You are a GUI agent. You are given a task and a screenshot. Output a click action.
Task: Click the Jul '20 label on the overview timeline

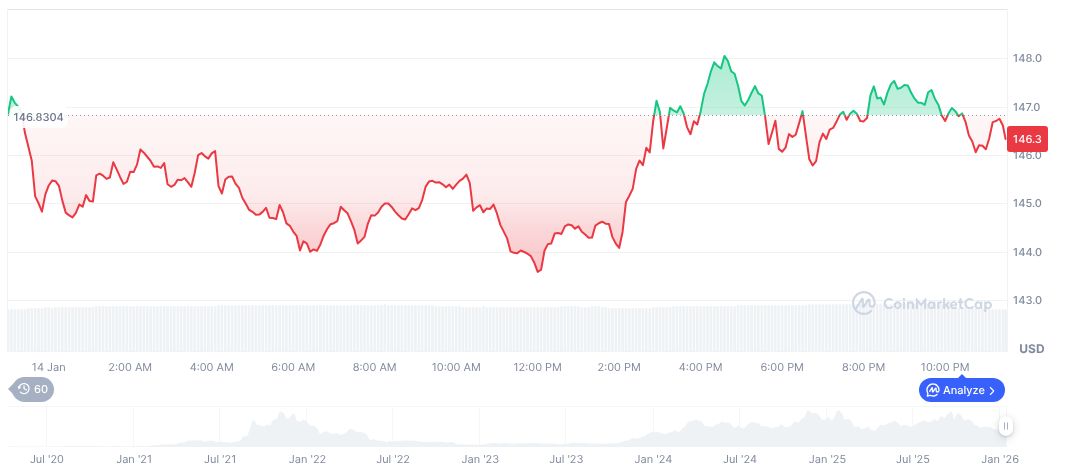(x=47, y=459)
